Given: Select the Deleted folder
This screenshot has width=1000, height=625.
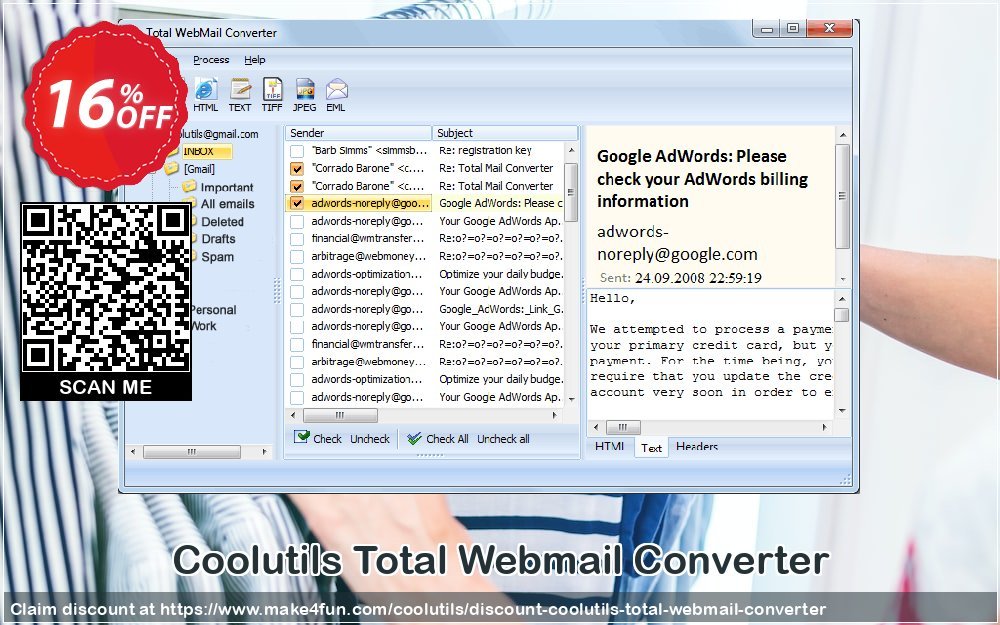Looking at the screenshot, I should click(222, 222).
